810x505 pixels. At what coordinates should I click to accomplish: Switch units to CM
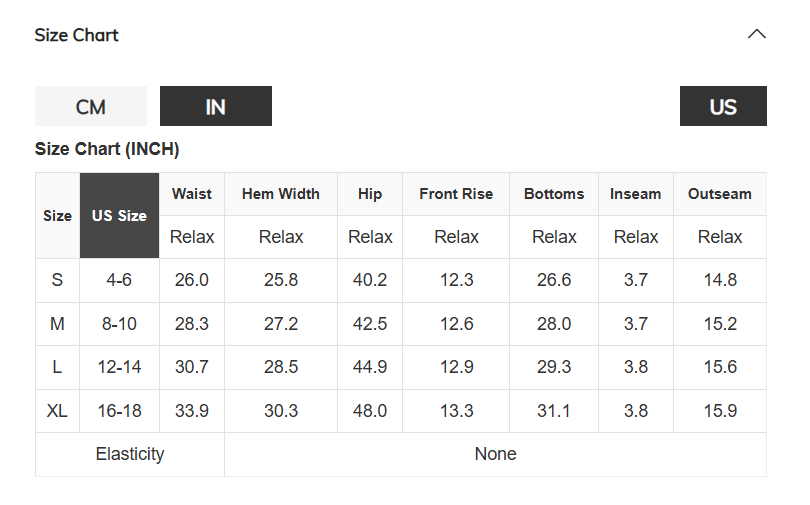click(91, 106)
